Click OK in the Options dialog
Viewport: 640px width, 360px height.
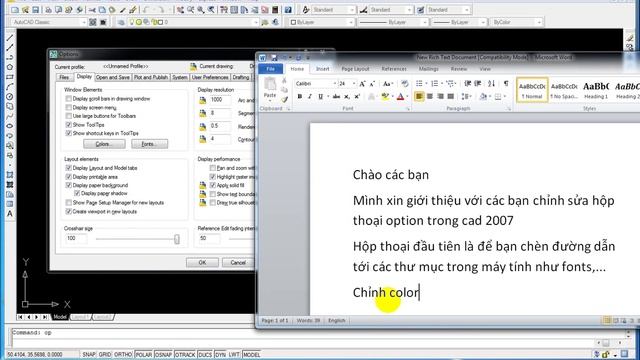tap(202, 262)
